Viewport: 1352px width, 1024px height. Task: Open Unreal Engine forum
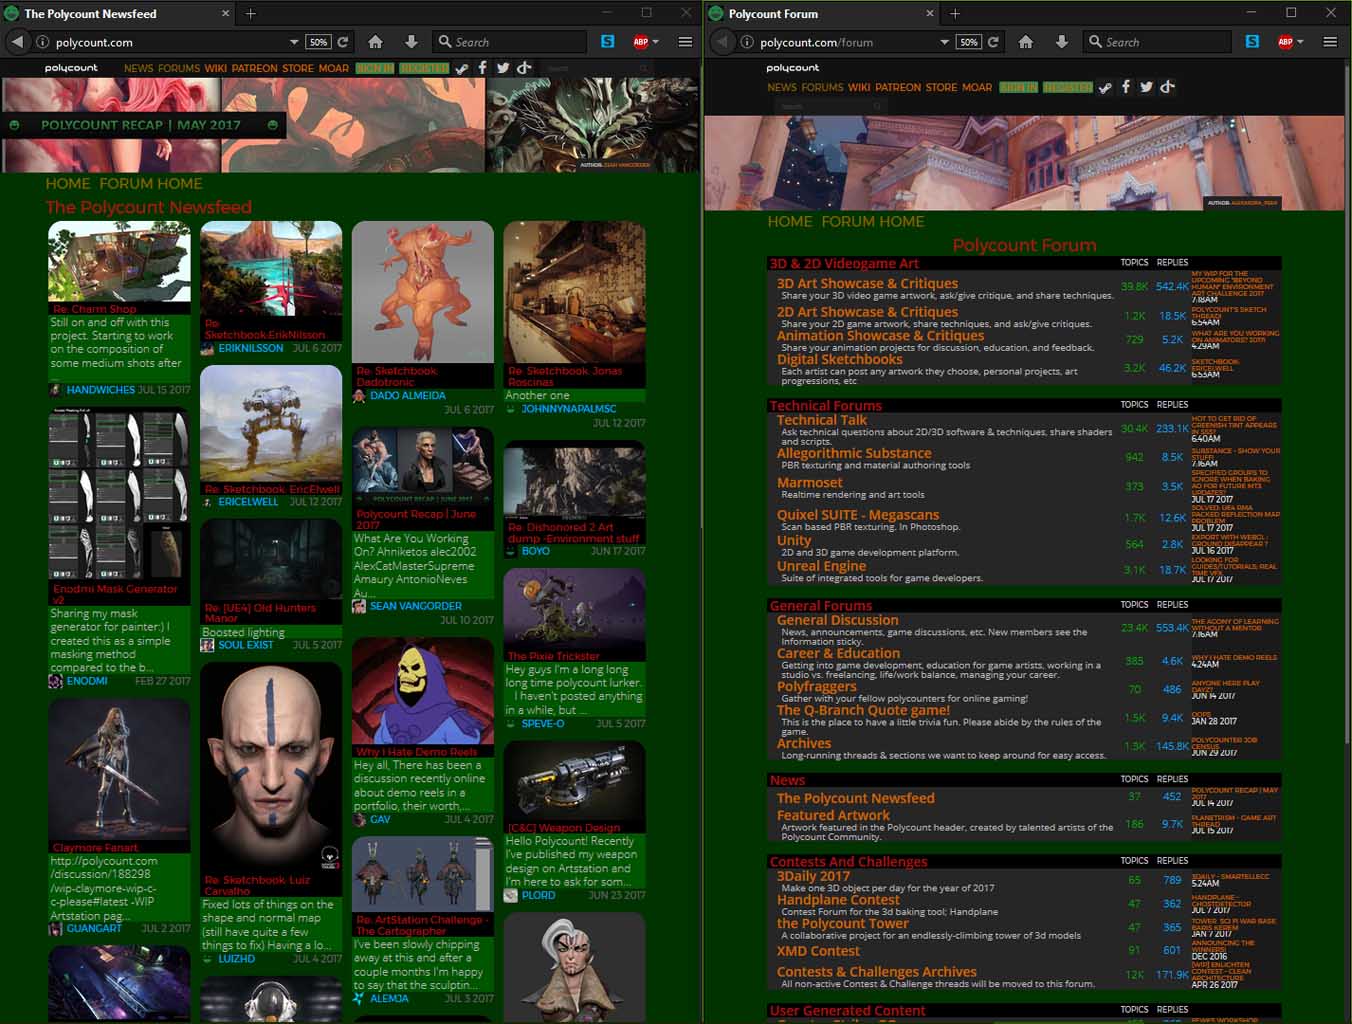(x=821, y=566)
